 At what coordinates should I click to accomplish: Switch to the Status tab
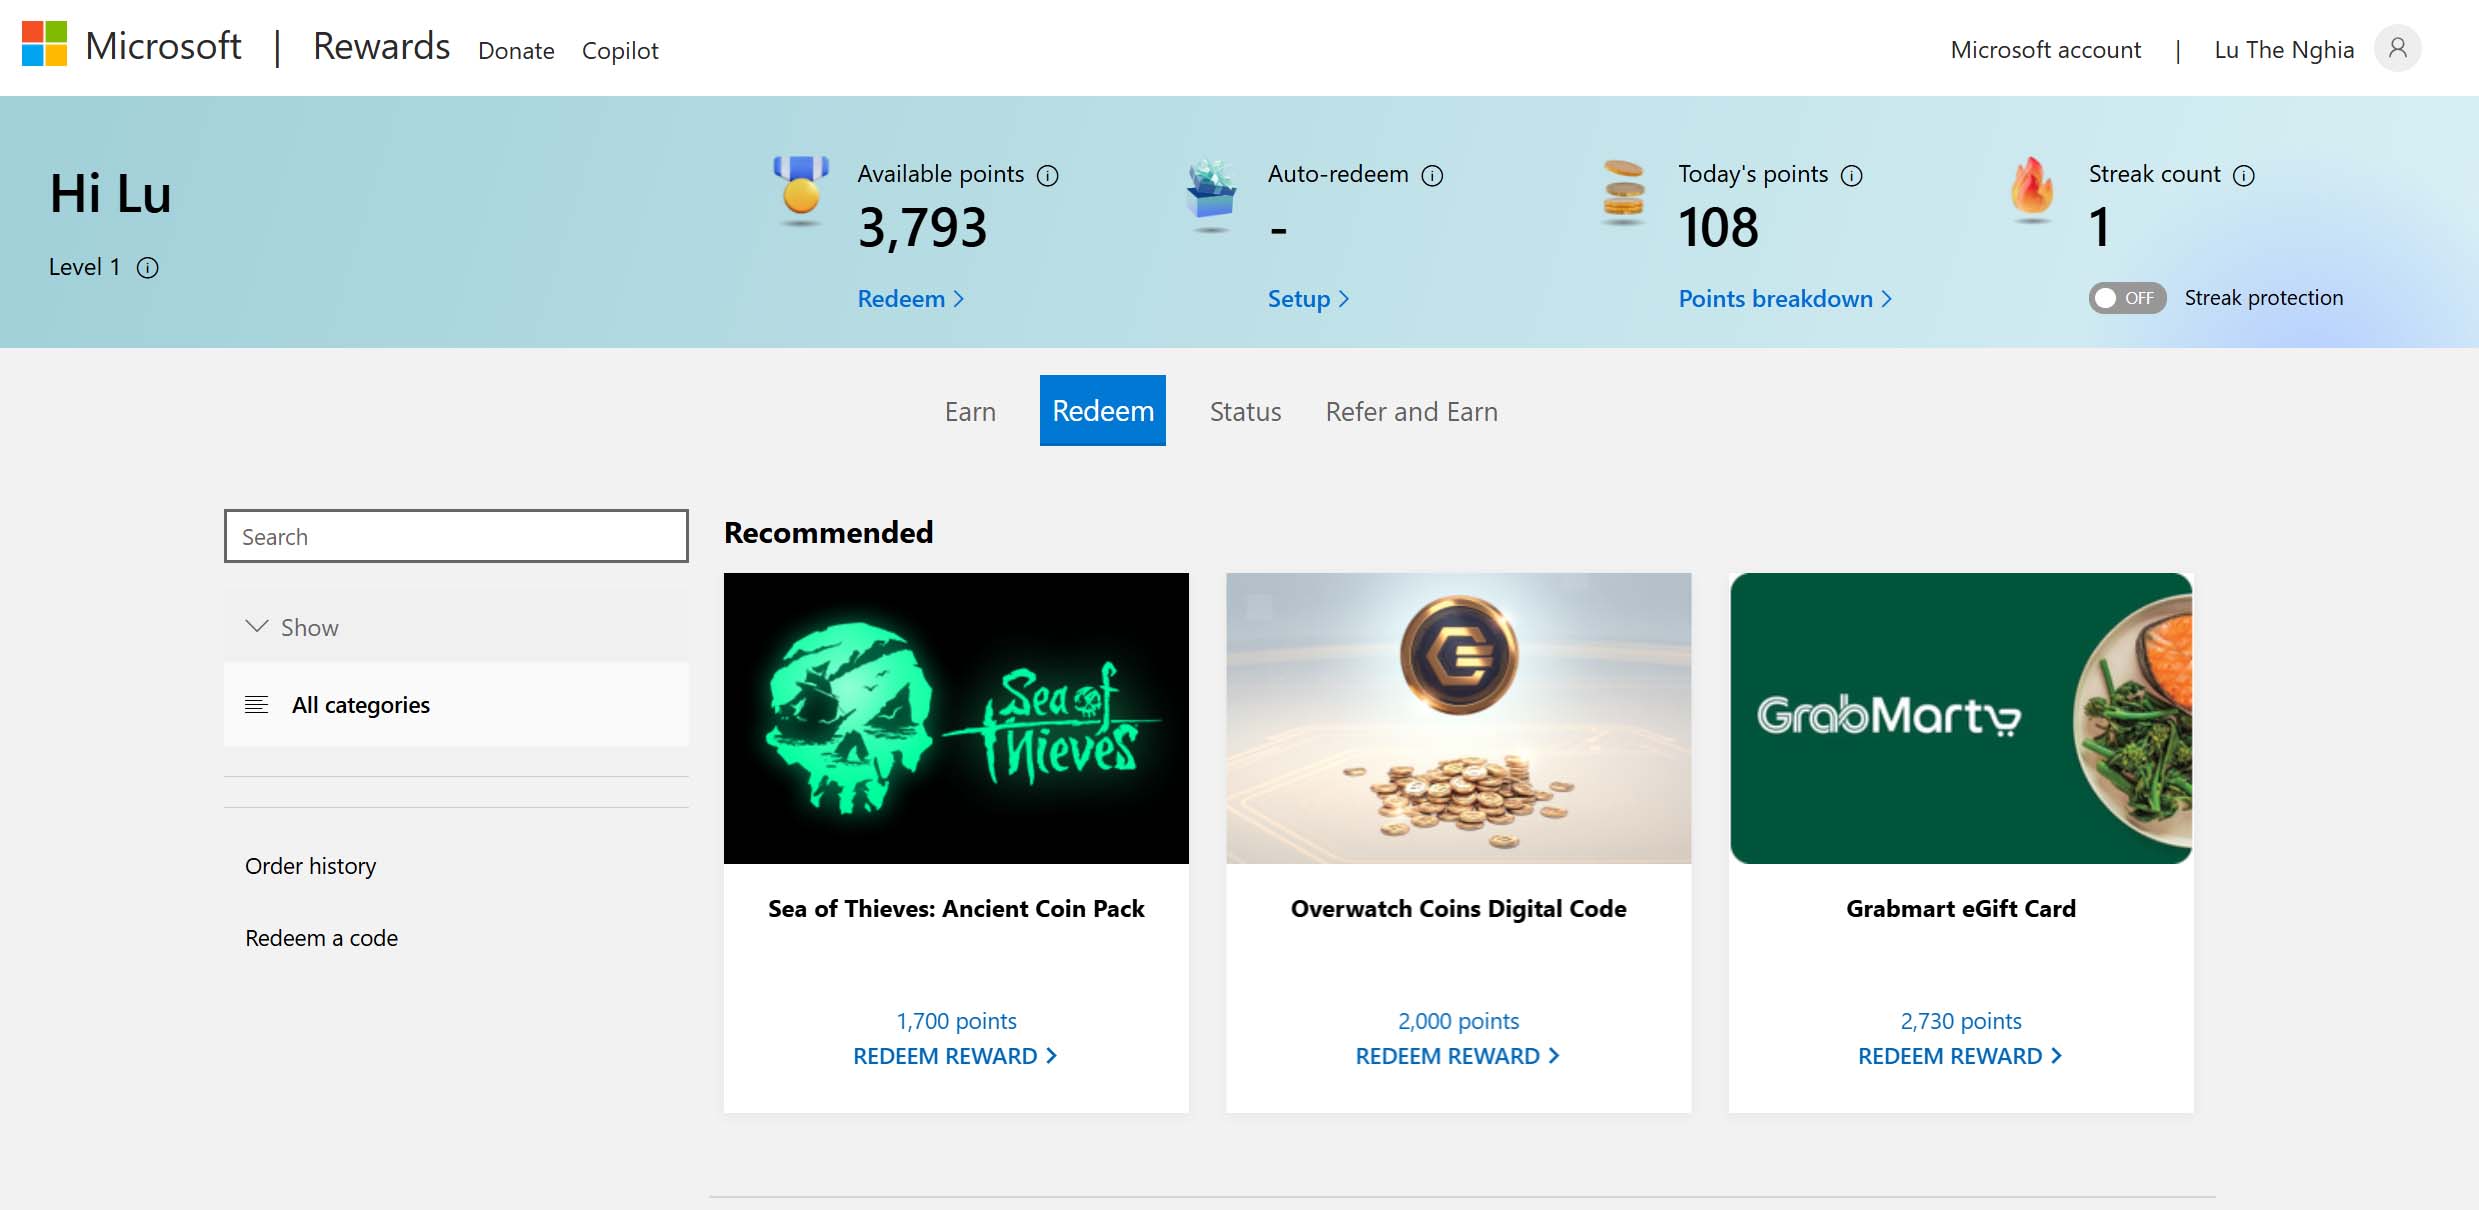[1245, 411]
